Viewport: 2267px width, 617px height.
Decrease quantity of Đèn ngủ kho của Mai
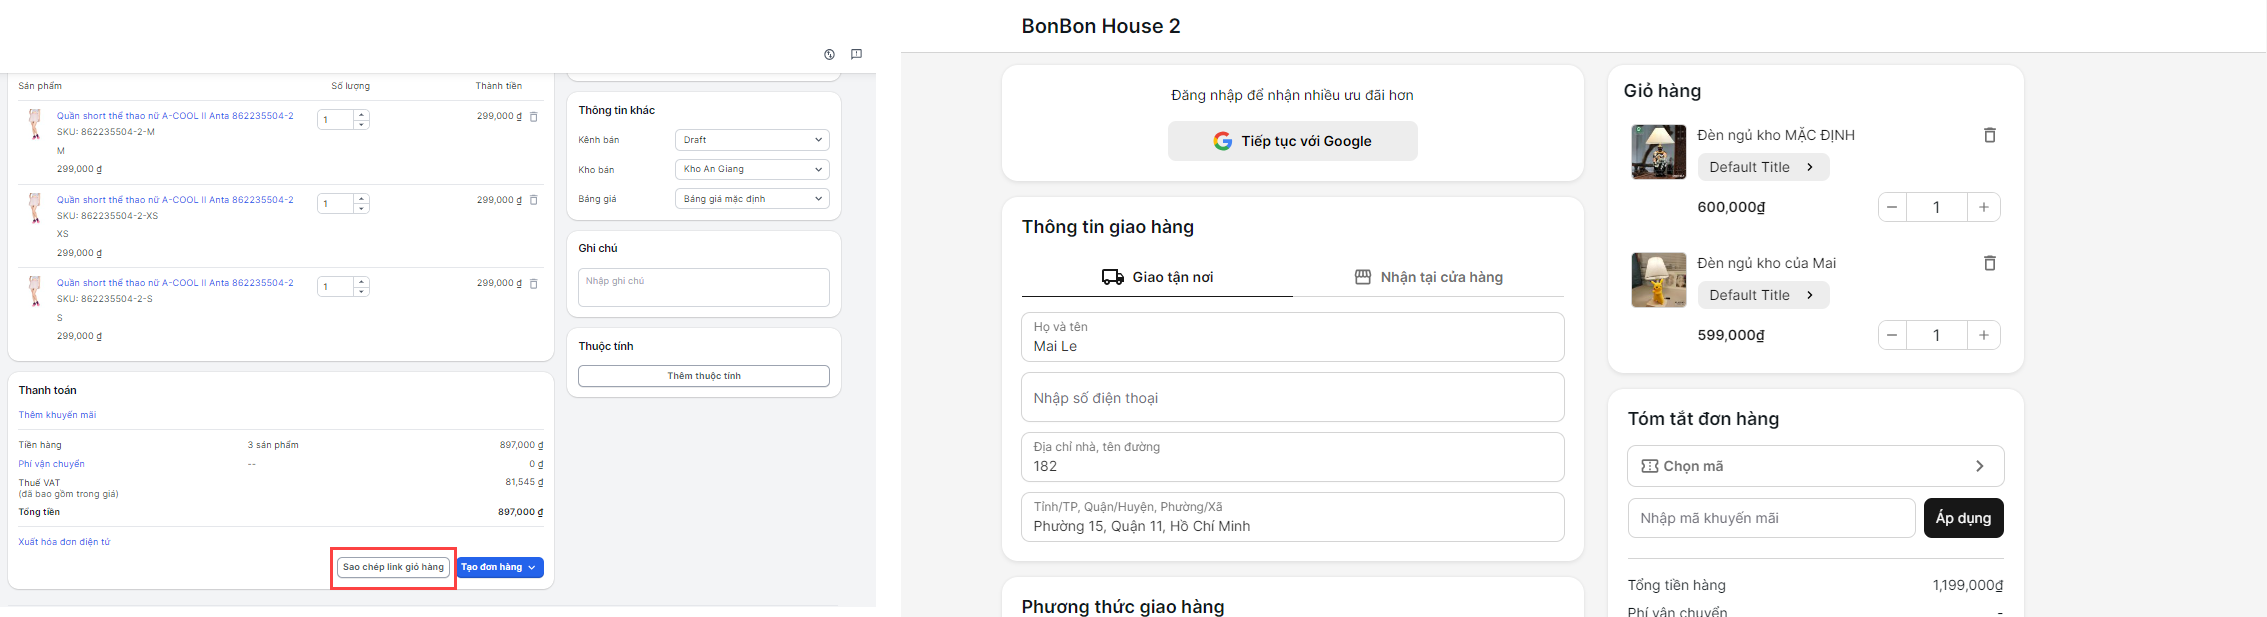(x=1892, y=335)
